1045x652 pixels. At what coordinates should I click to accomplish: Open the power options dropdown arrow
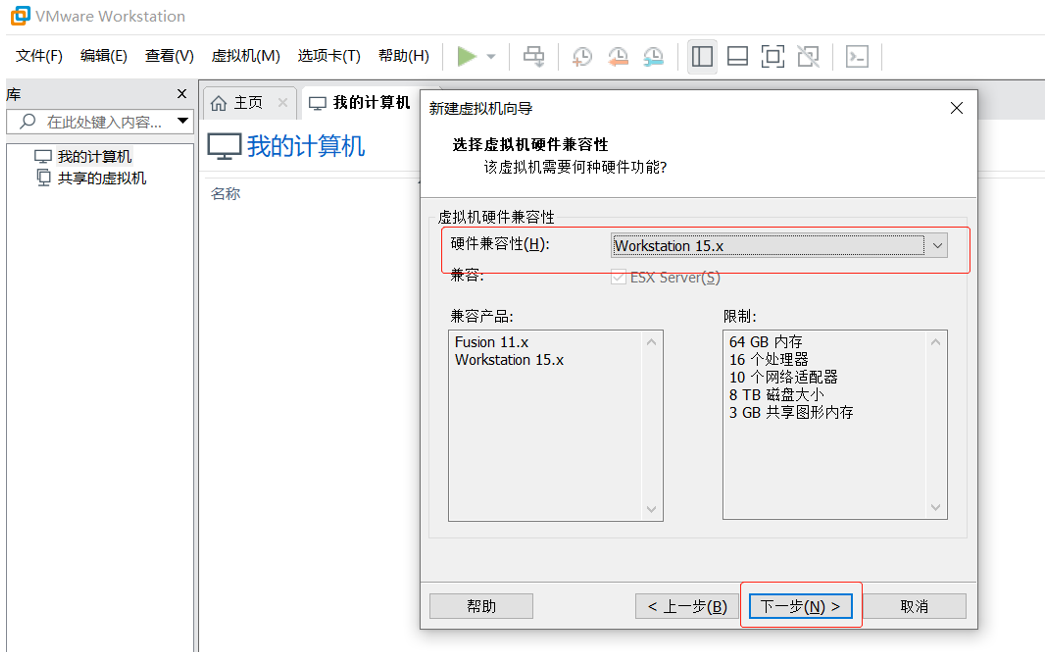[491, 57]
